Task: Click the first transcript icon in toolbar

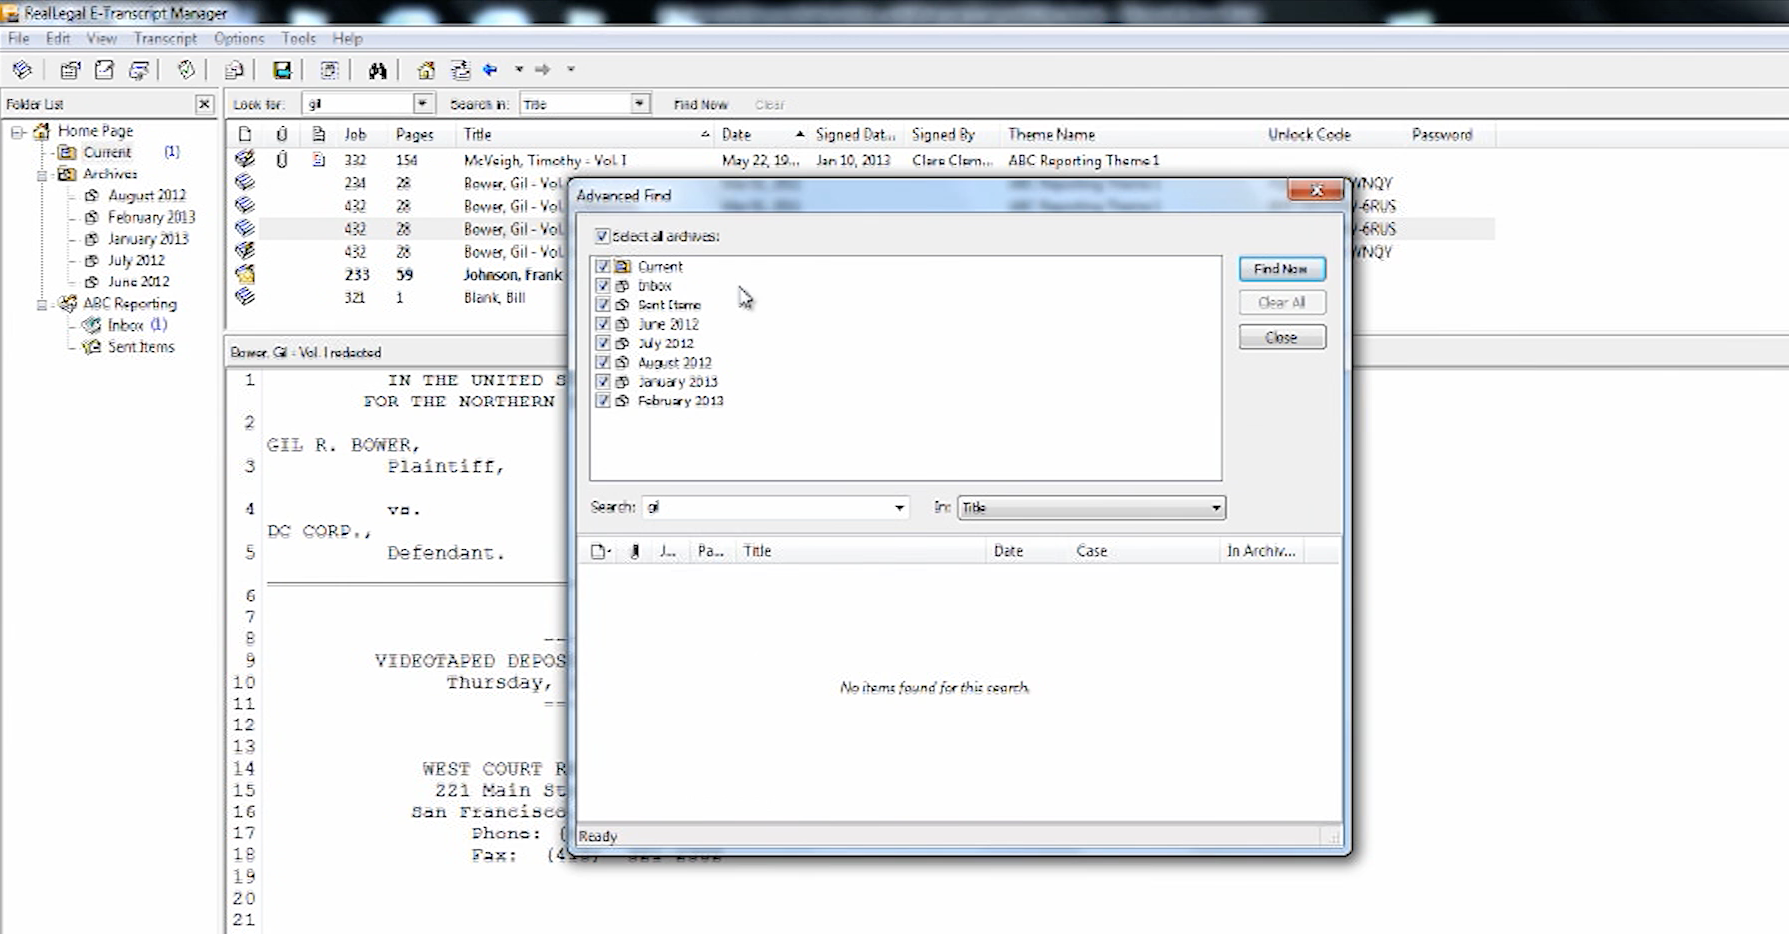Action: pyautogui.click(x=22, y=70)
